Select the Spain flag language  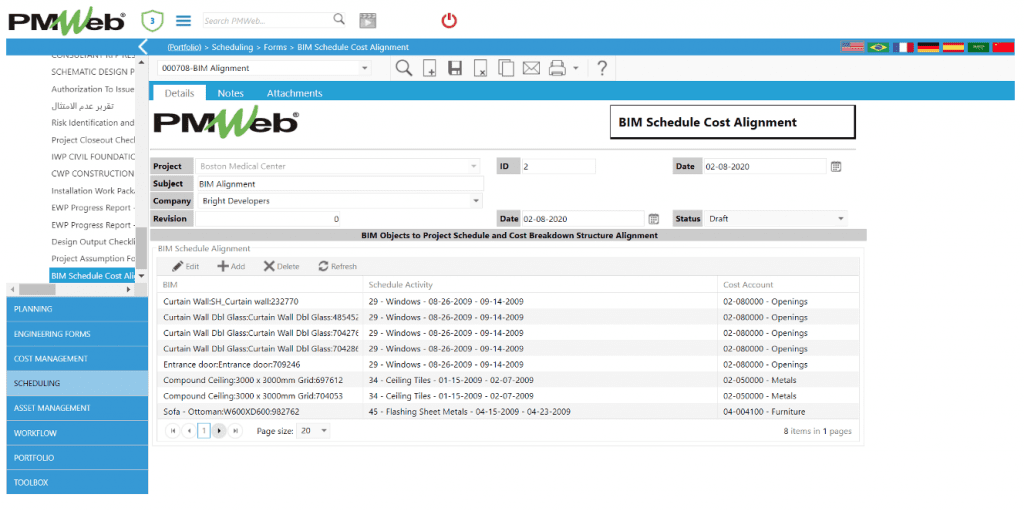(x=953, y=47)
